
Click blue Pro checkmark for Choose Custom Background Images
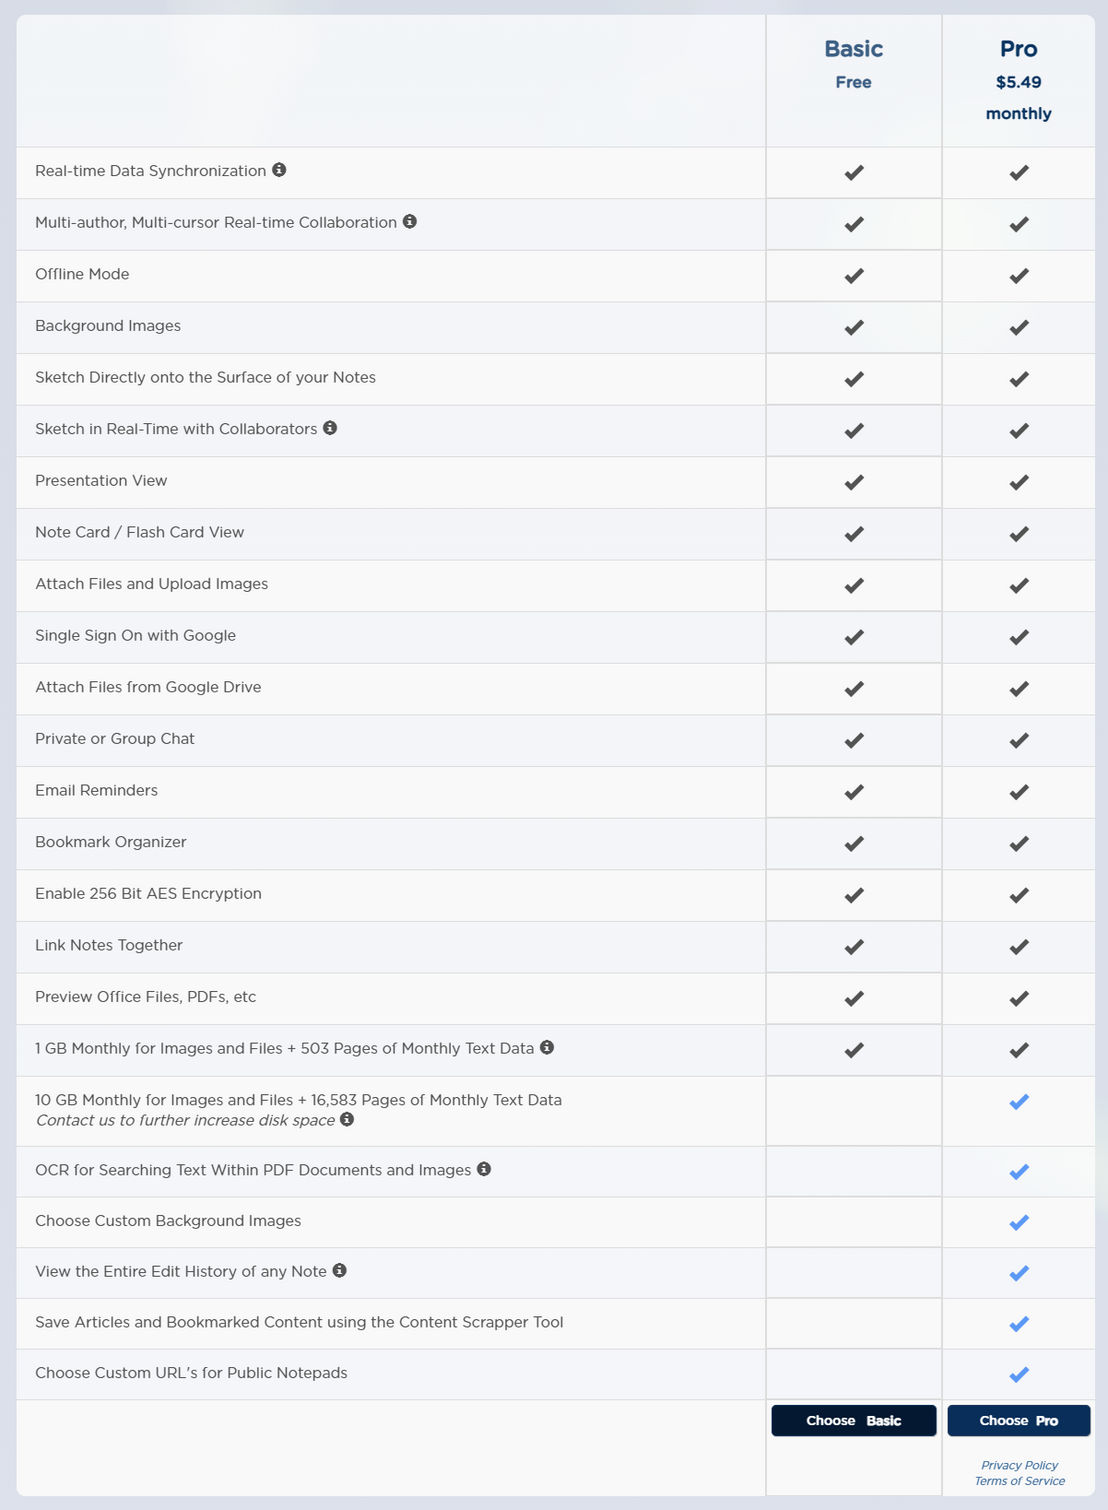pyautogui.click(x=1019, y=1223)
